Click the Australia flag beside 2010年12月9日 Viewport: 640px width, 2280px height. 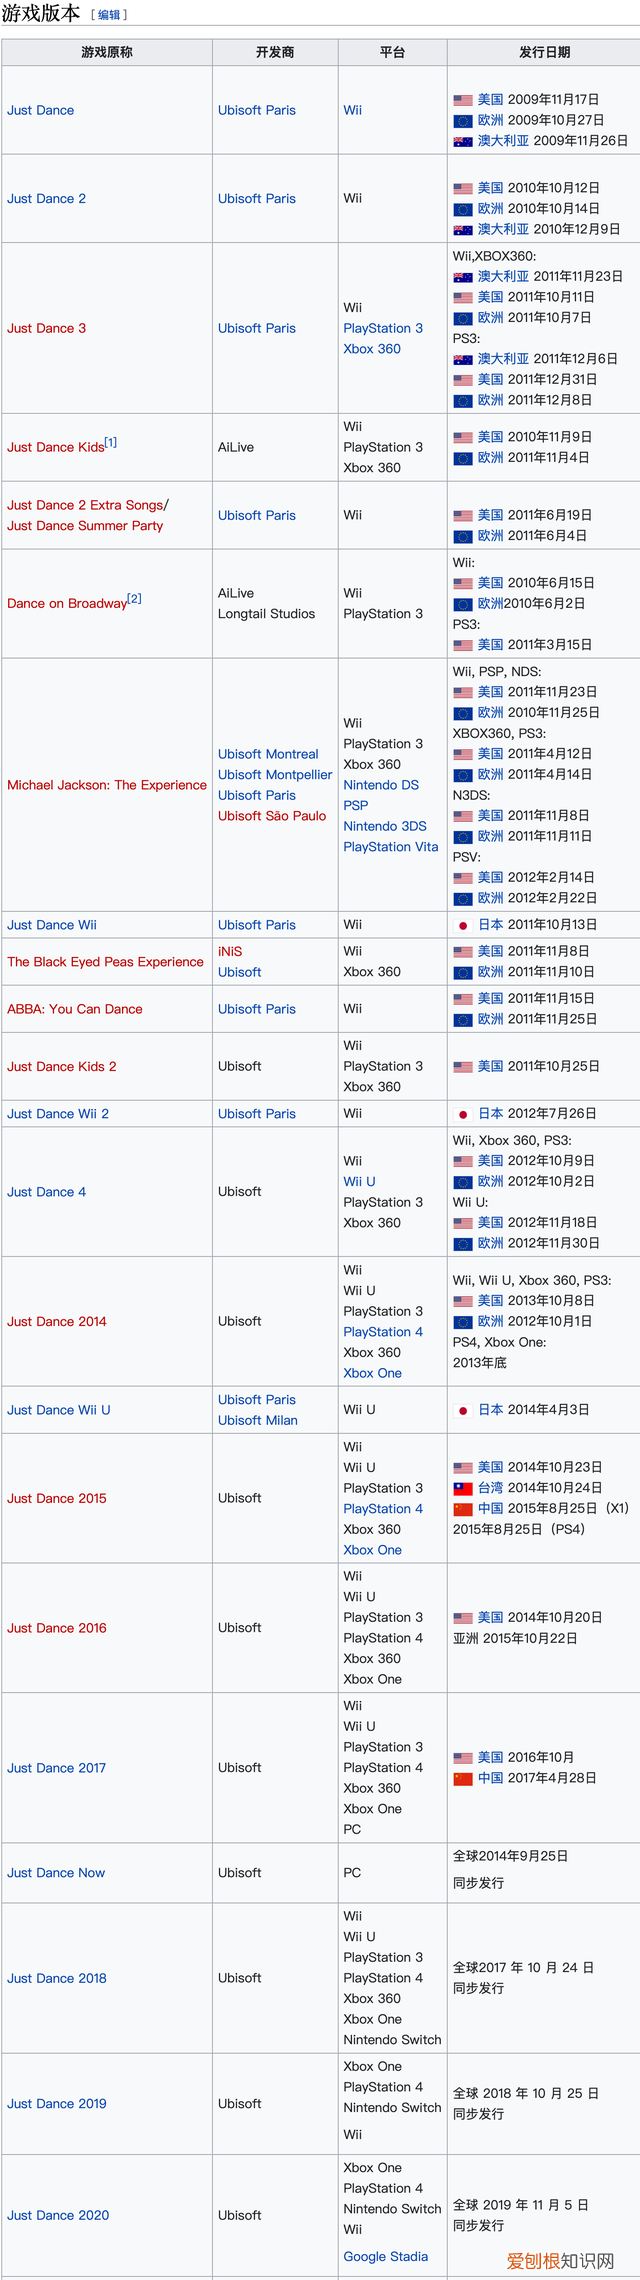463,230
